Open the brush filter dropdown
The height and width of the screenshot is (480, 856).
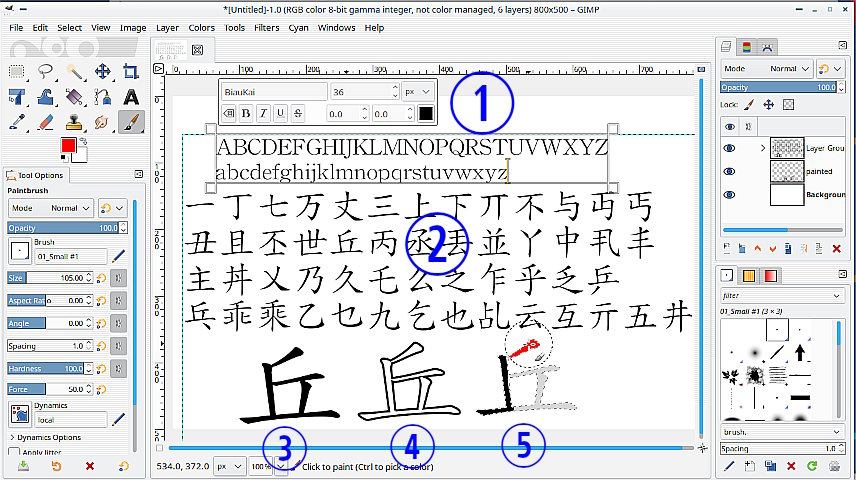tap(782, 295)
